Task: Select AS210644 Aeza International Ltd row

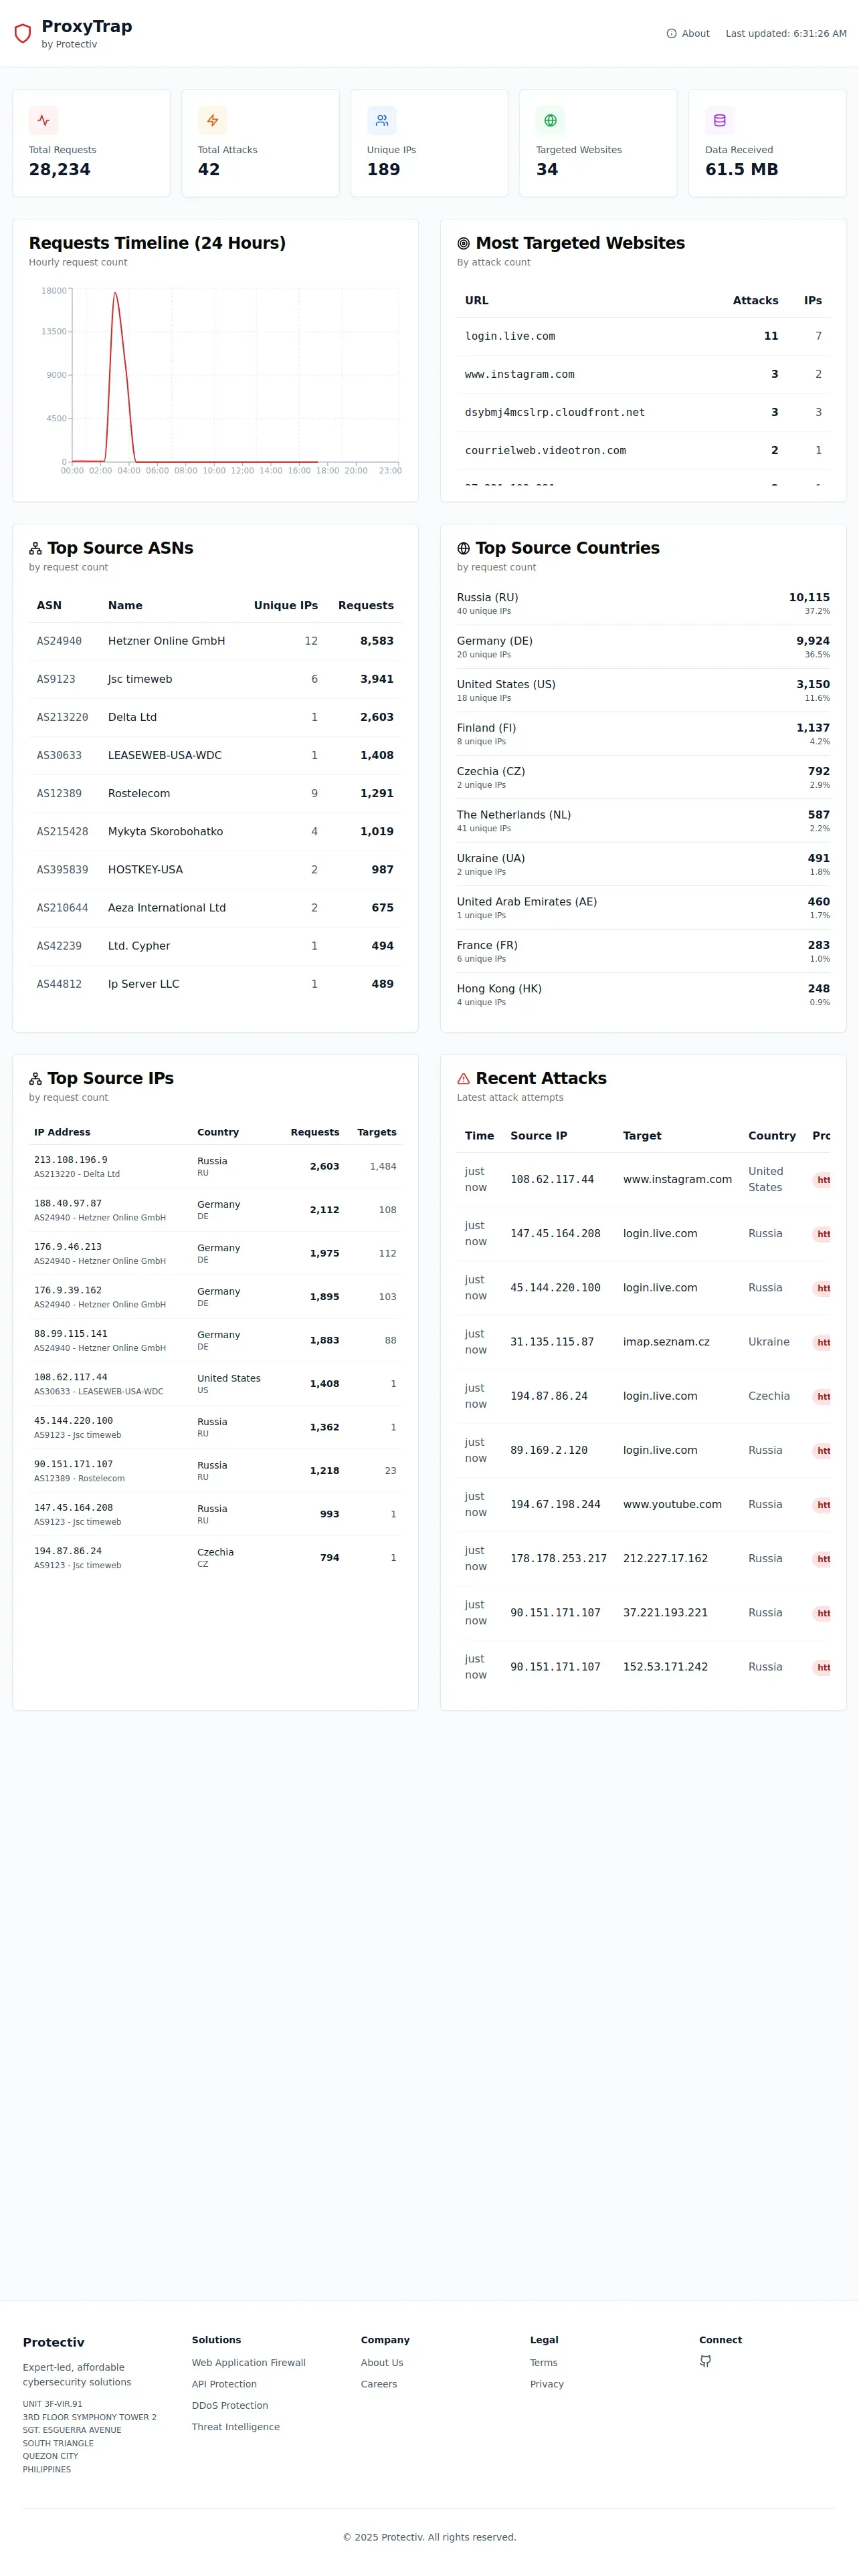Action: pos(215,907)
